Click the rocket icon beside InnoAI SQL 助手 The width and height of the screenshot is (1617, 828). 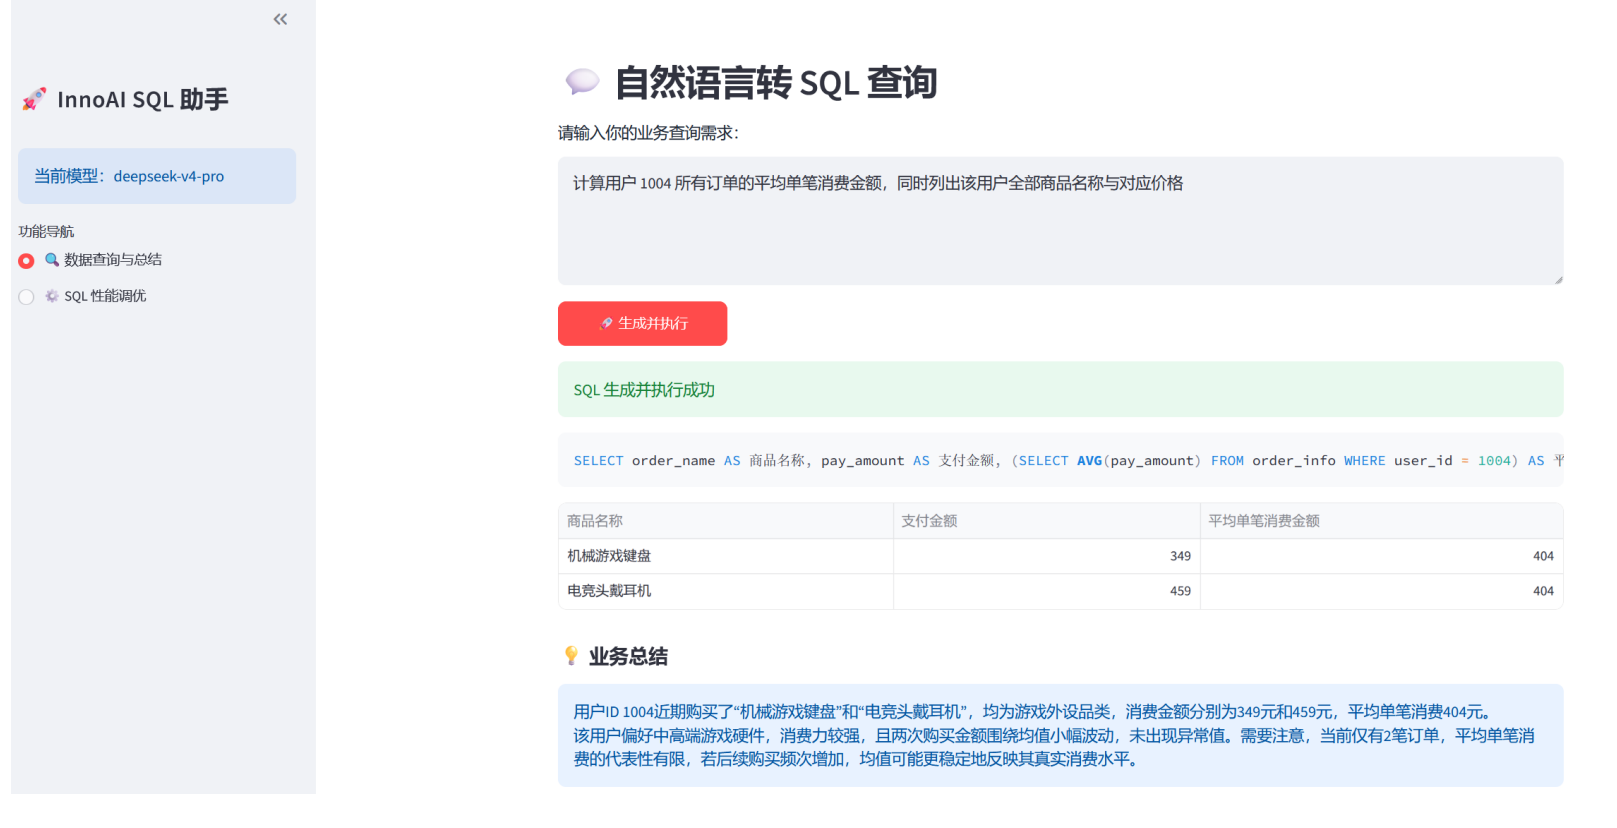pos(34,99)
